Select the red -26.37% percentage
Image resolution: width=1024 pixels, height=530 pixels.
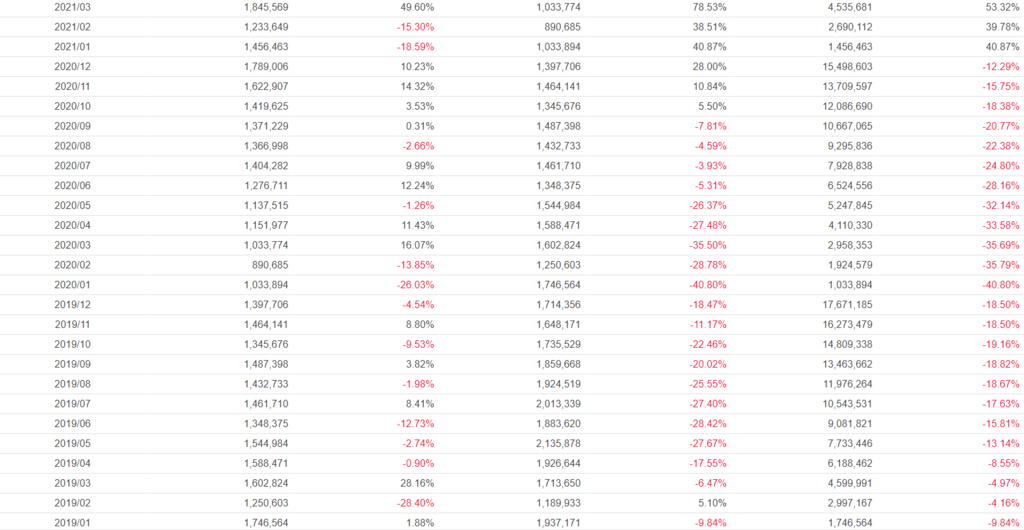[x=705, y=205]
